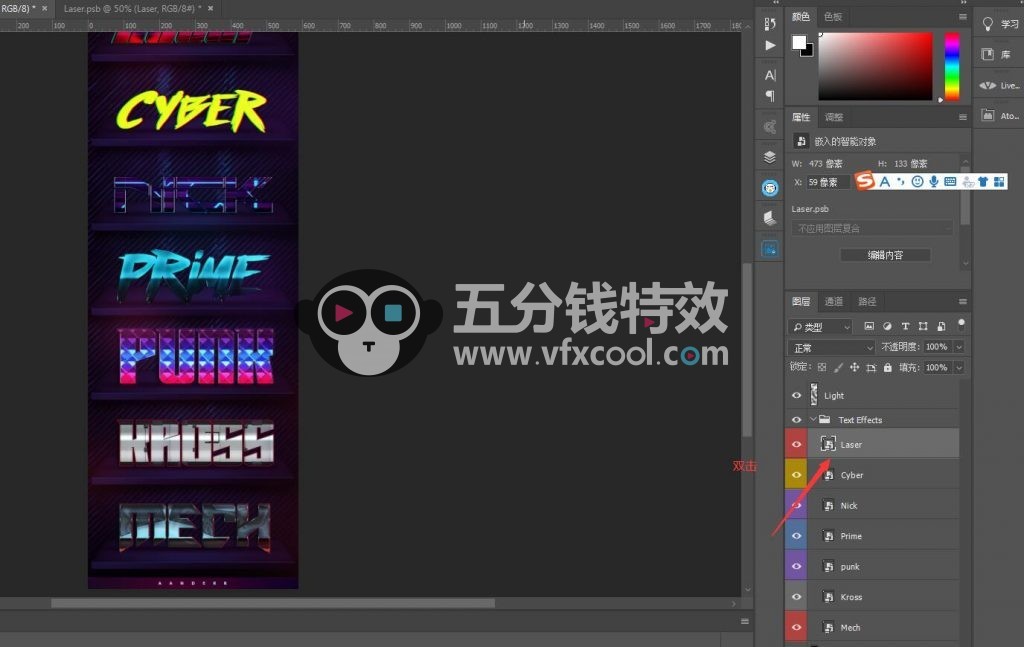Screen dimensions: 1024x647
Task: Open the Character panel icon
Action: [x=770, y=75]
